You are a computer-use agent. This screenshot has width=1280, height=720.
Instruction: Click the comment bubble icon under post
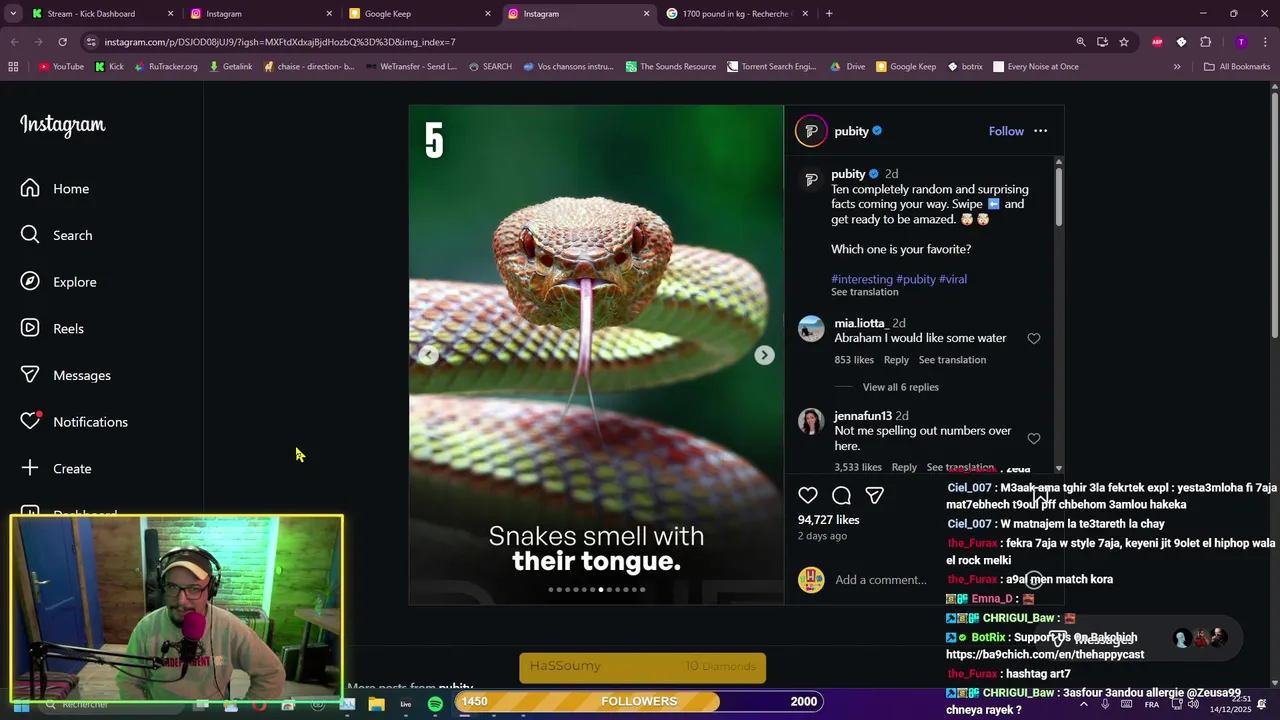point(841,495)
